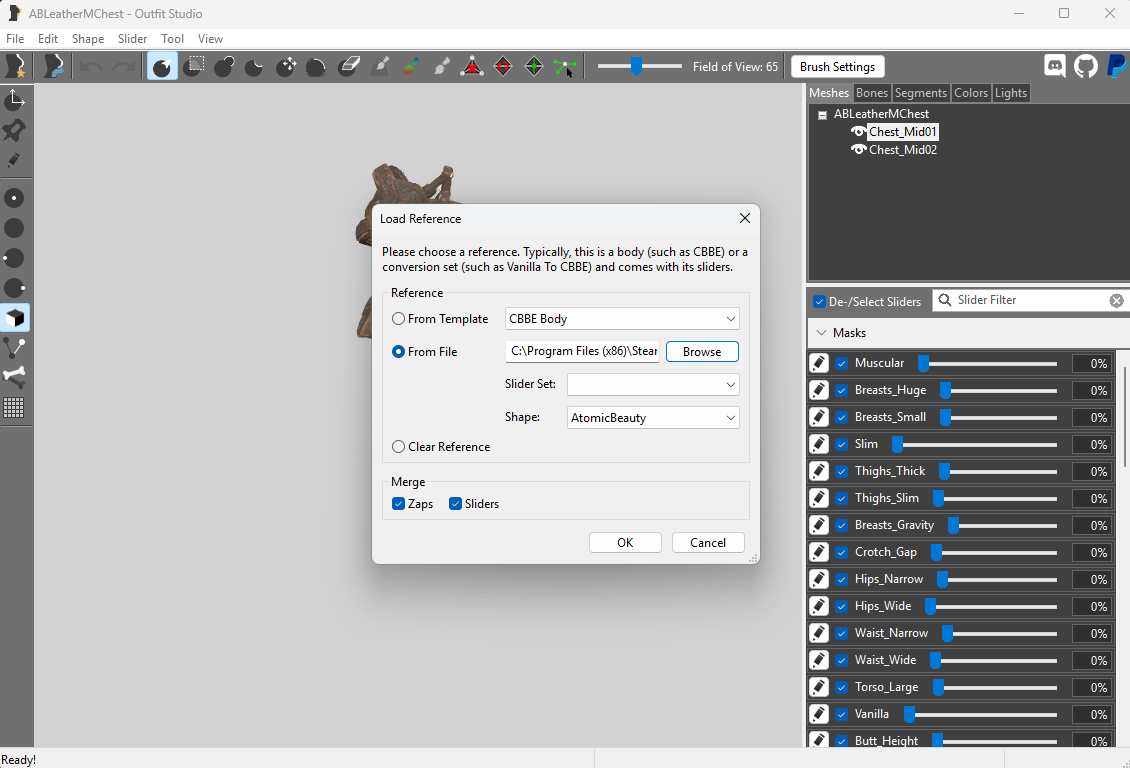The width and height of the screenshot is (1130, 768).
Task: Select the Deflate brush tool
Action: 254,66
